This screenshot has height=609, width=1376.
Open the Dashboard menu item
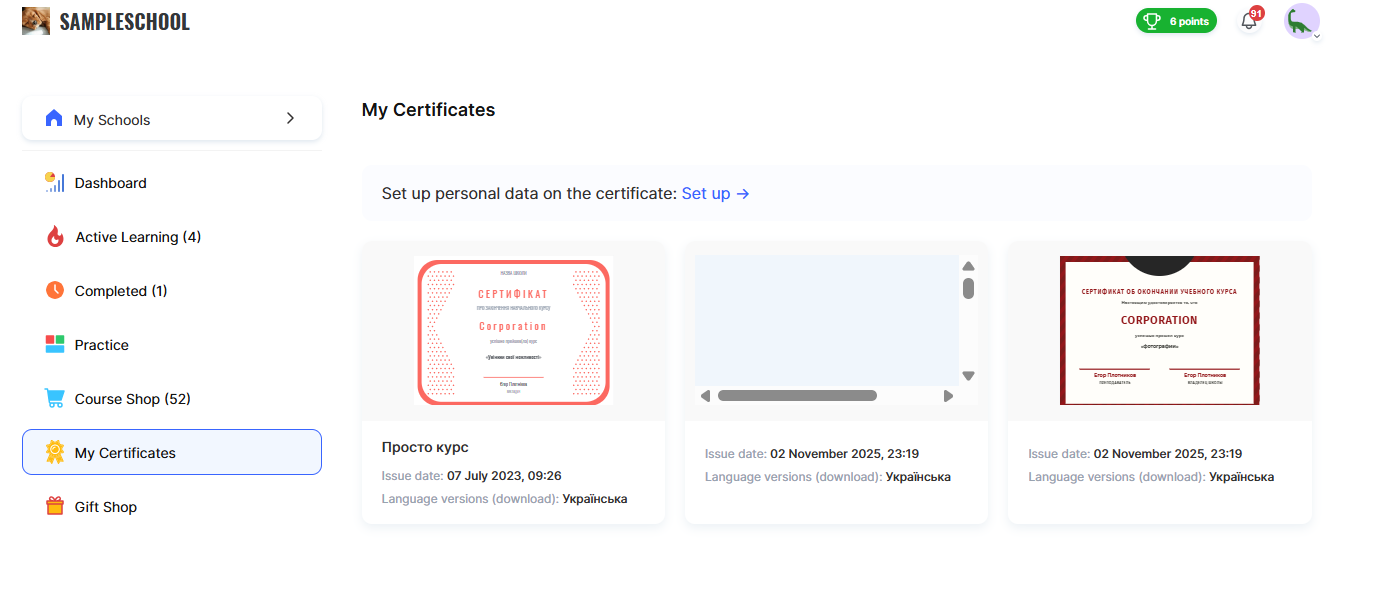[x=110, y=183]
